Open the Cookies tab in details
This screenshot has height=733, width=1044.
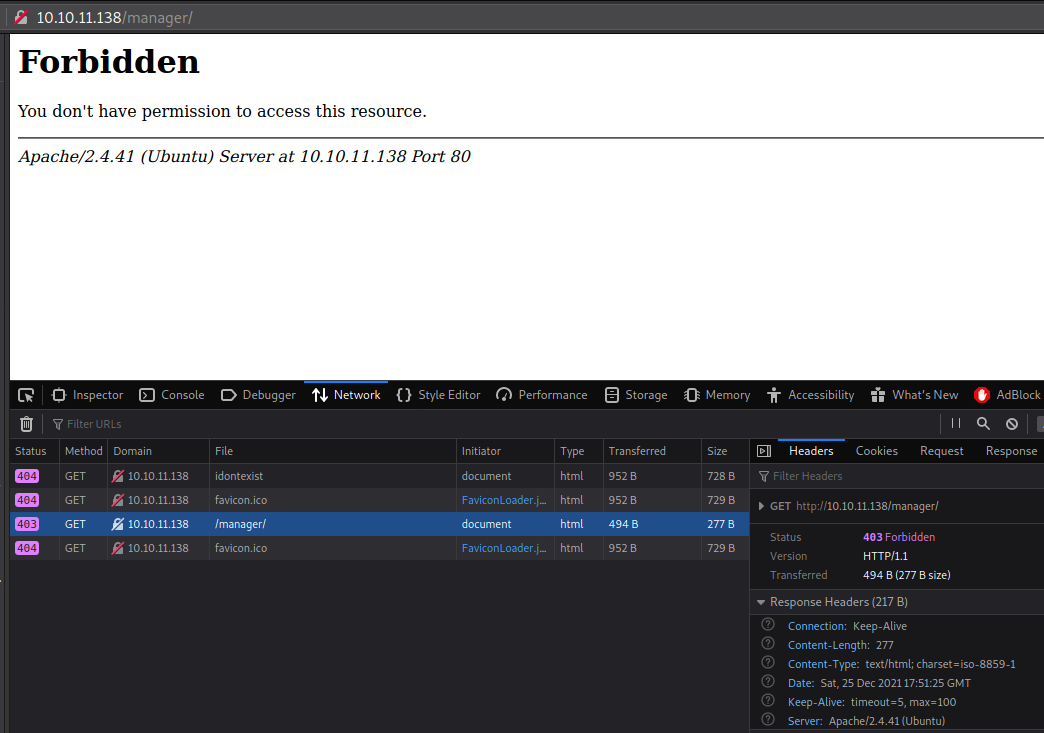click(x=876, y=451)
